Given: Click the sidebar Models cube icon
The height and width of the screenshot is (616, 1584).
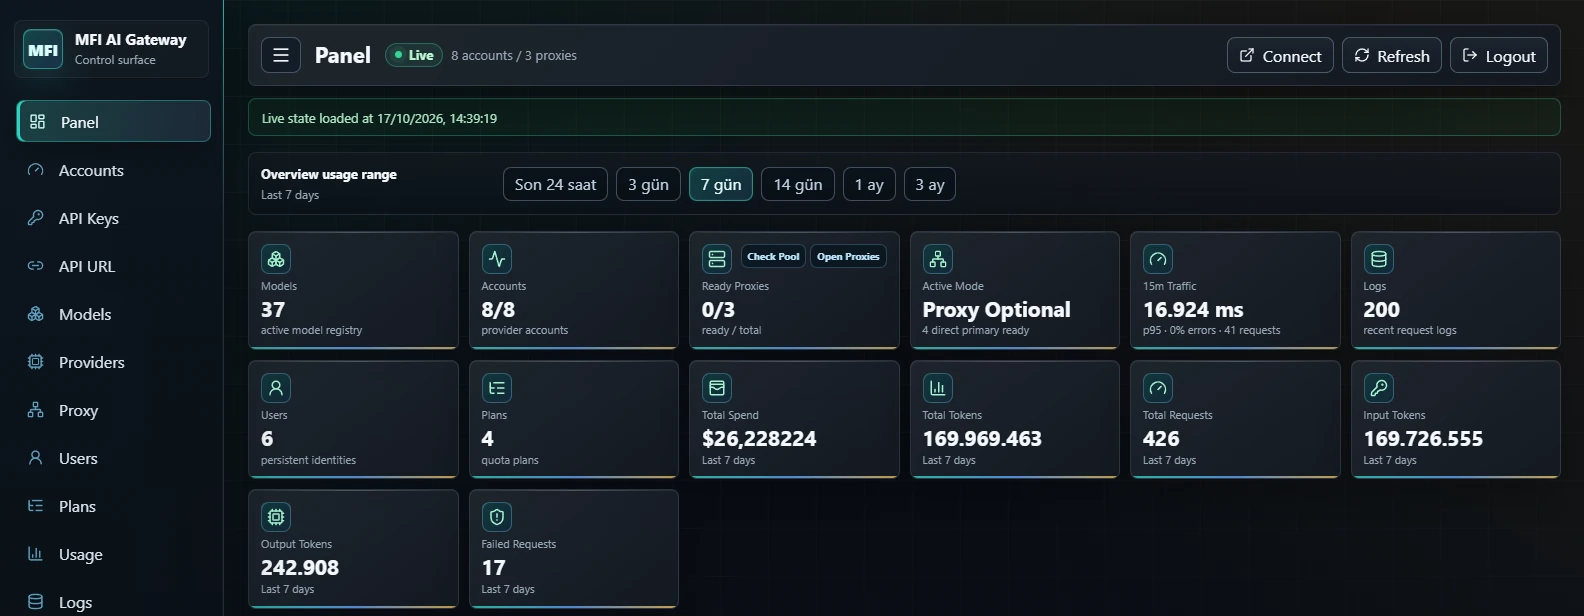Looking at the screenshot, I should (35, 314).
